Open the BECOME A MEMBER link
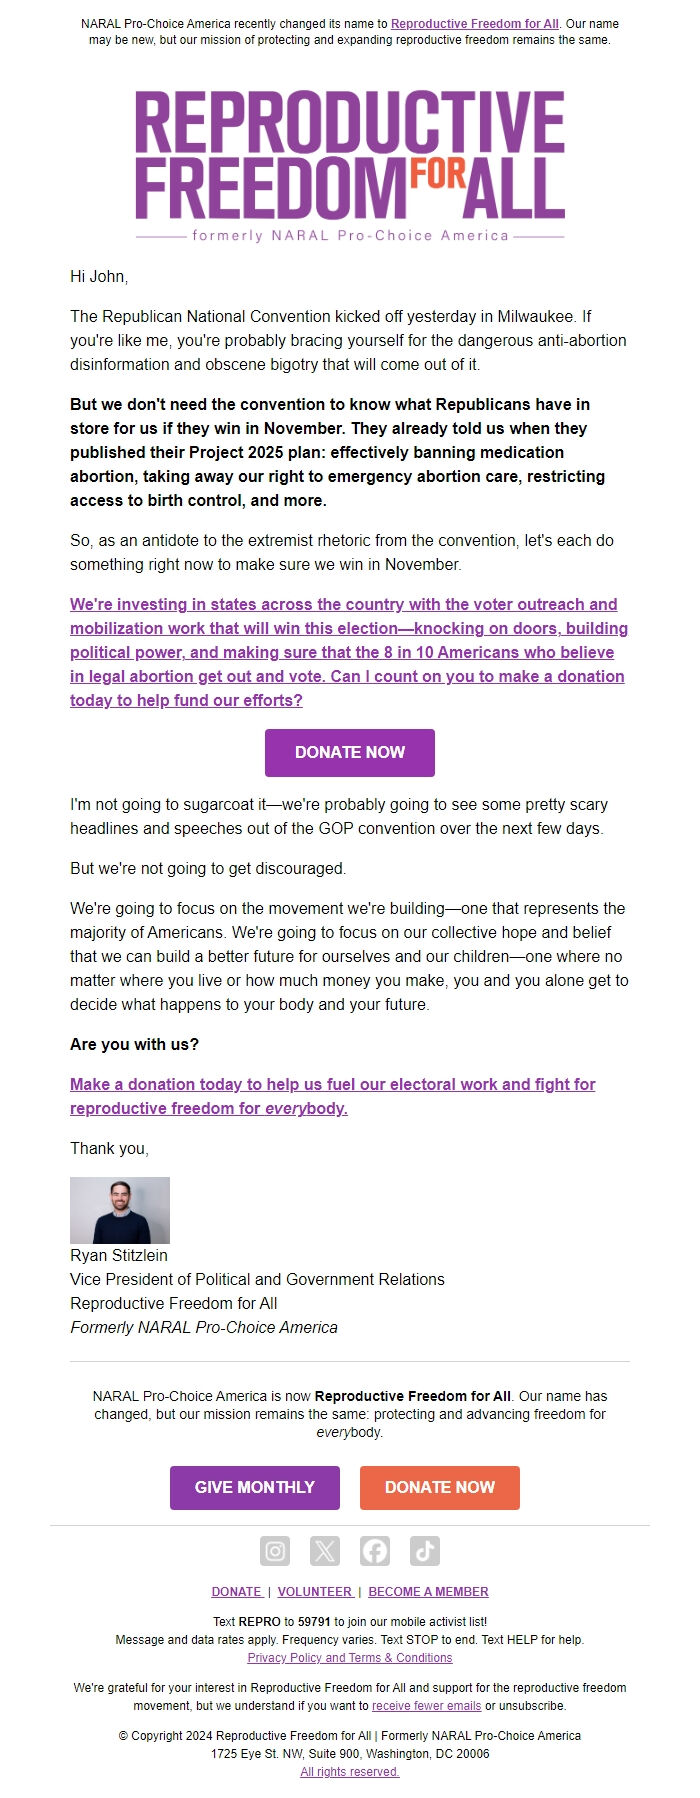 pos(428,1591)
